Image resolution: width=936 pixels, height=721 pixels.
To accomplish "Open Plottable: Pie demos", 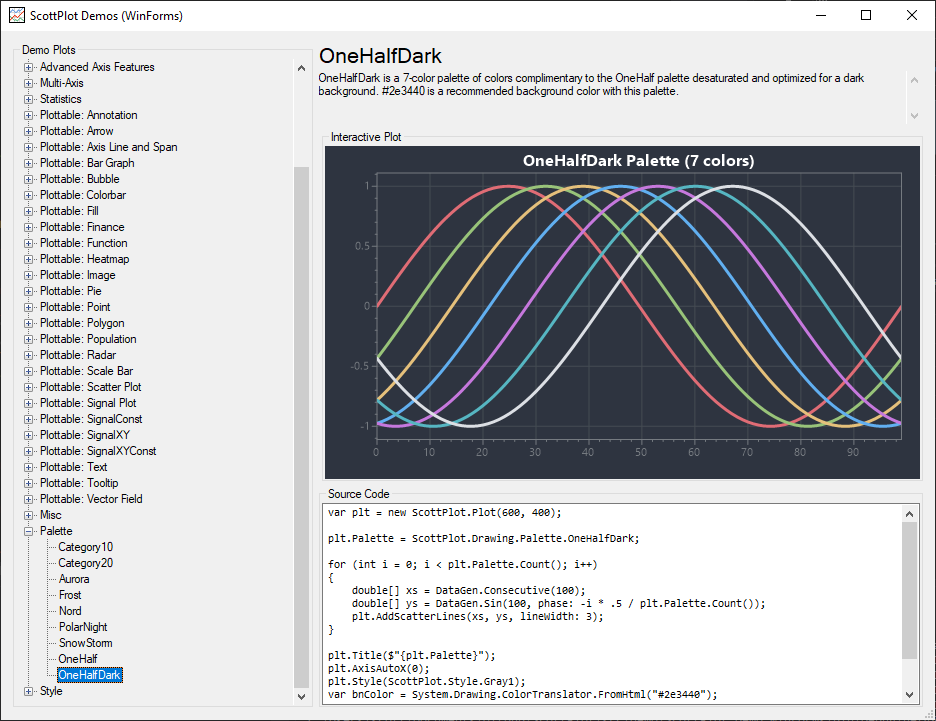I will tap(70, 291).
